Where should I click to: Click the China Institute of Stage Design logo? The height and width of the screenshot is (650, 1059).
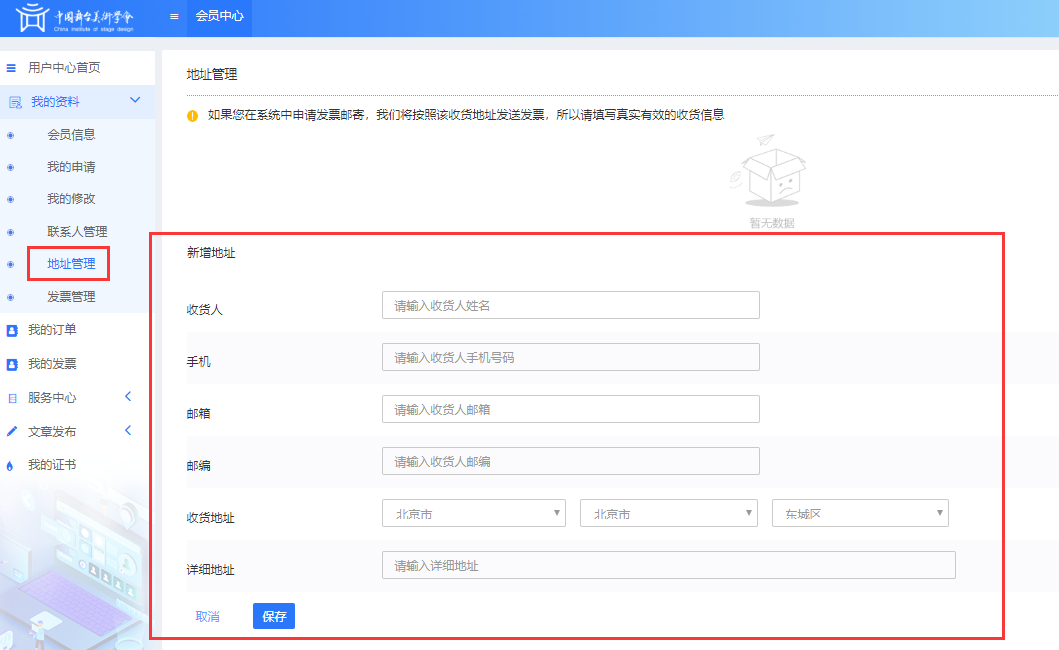click(75, 18)
